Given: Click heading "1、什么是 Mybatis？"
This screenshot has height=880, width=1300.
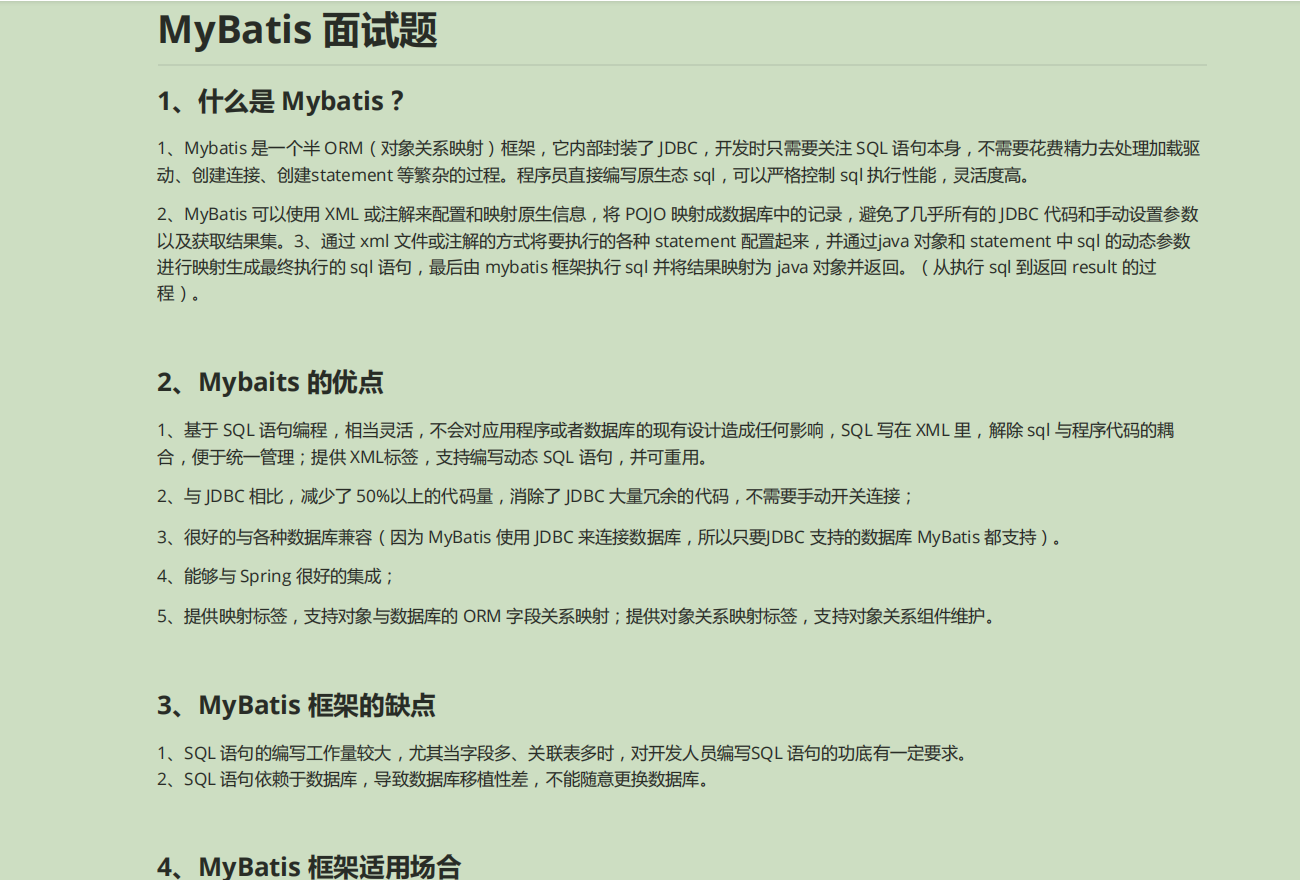Looking at the screenshot, I should click(281, 101).
